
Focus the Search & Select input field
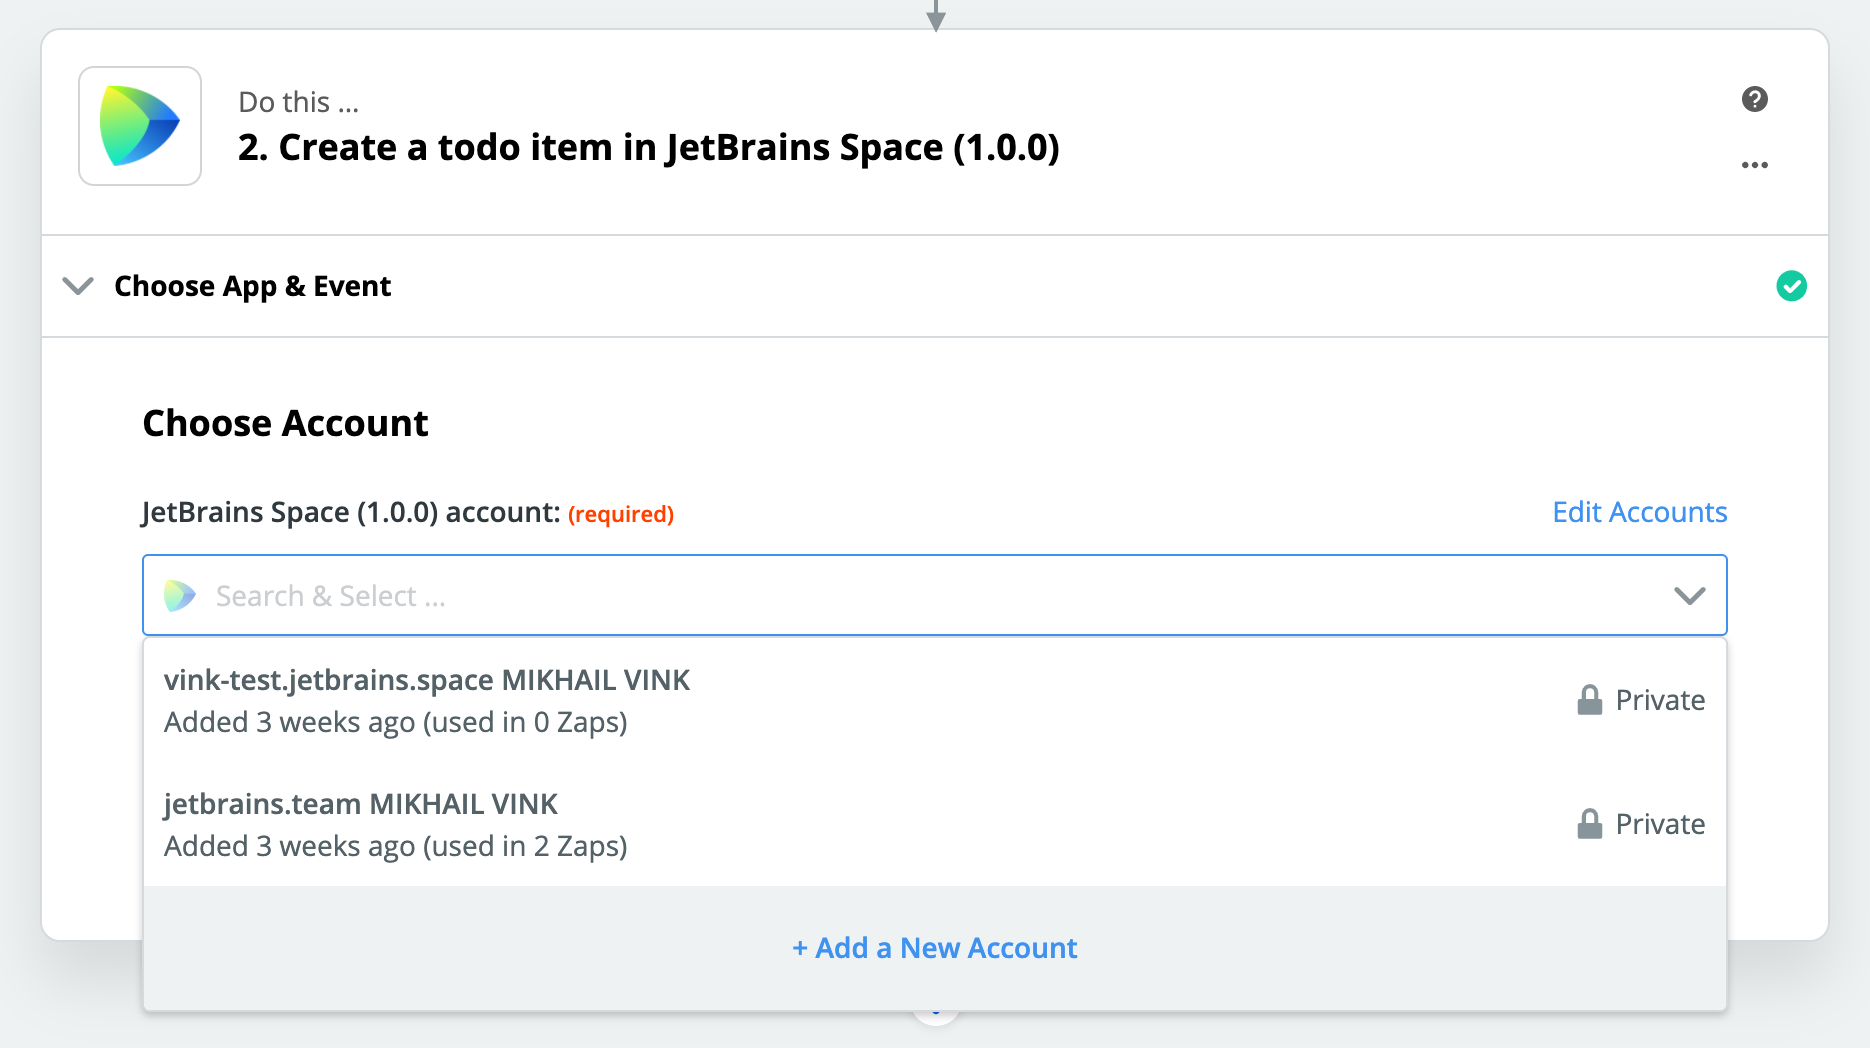900,596
